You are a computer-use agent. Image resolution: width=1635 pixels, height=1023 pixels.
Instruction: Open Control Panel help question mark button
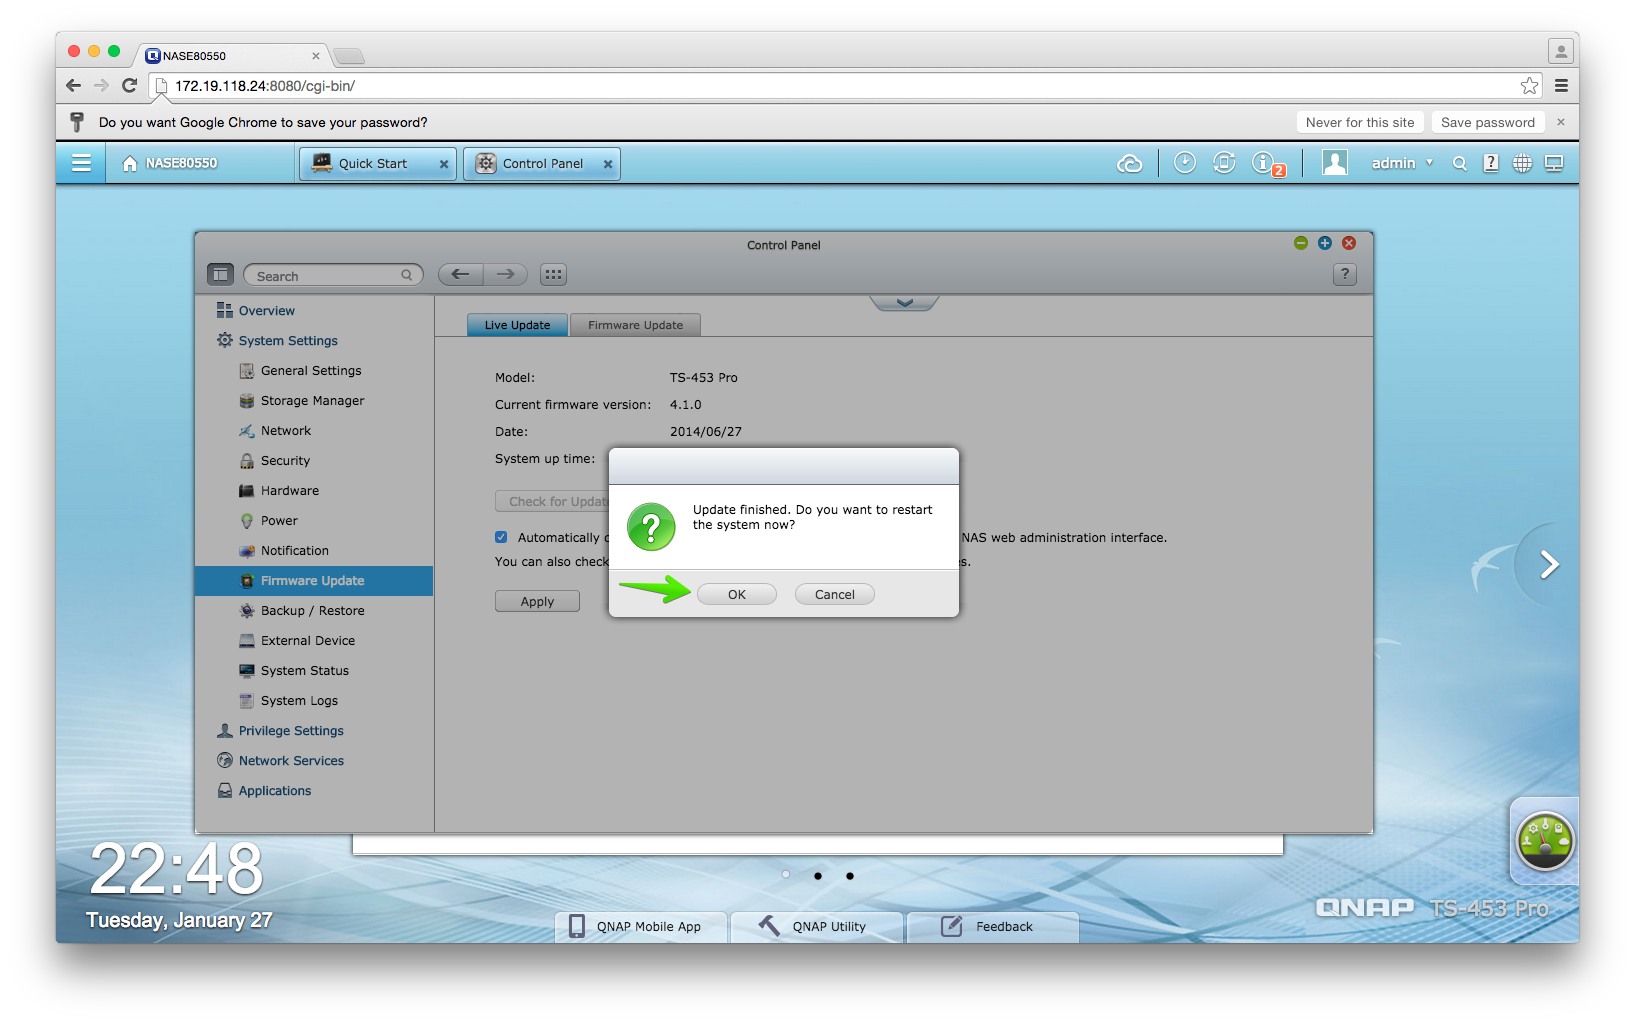click(x=1345, y=274)
